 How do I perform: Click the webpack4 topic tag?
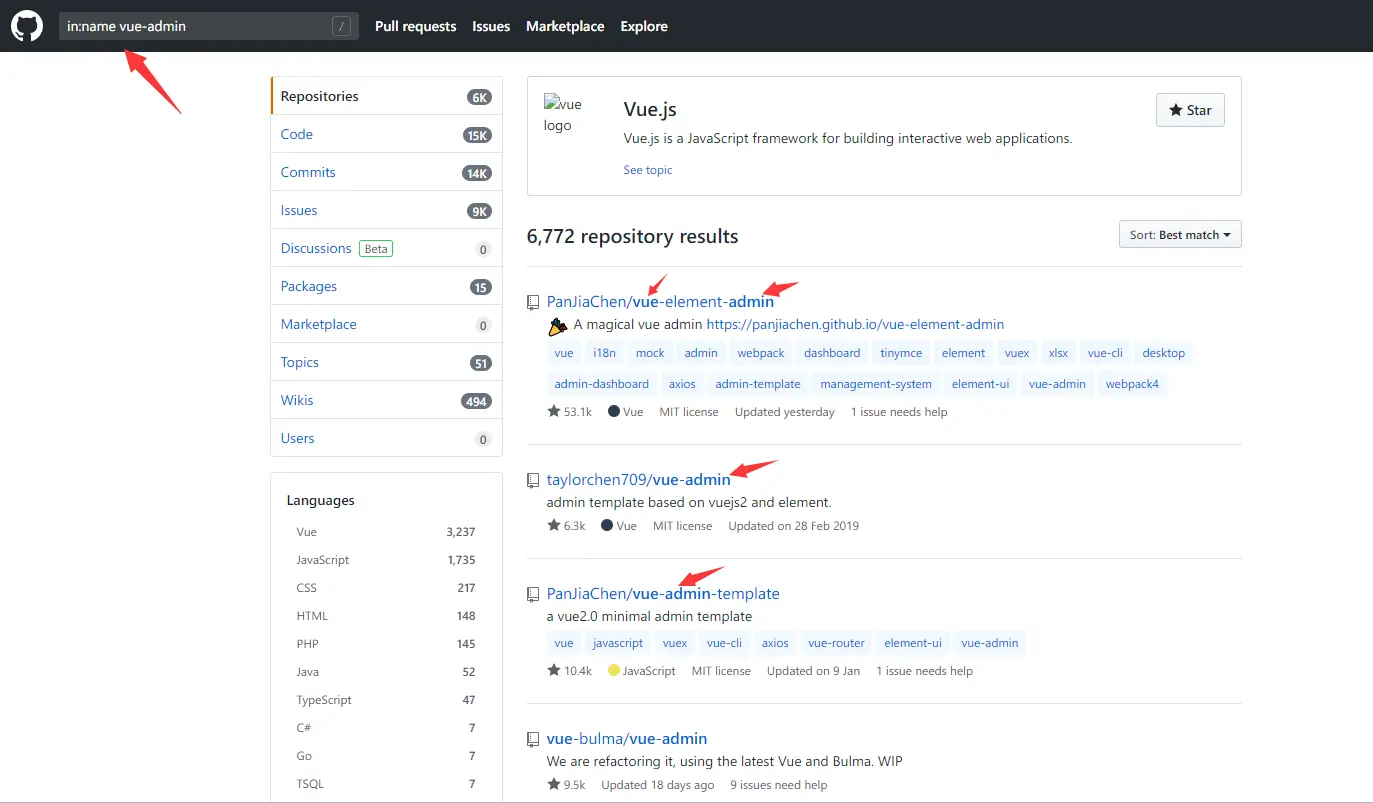(x=1132, y=384)
